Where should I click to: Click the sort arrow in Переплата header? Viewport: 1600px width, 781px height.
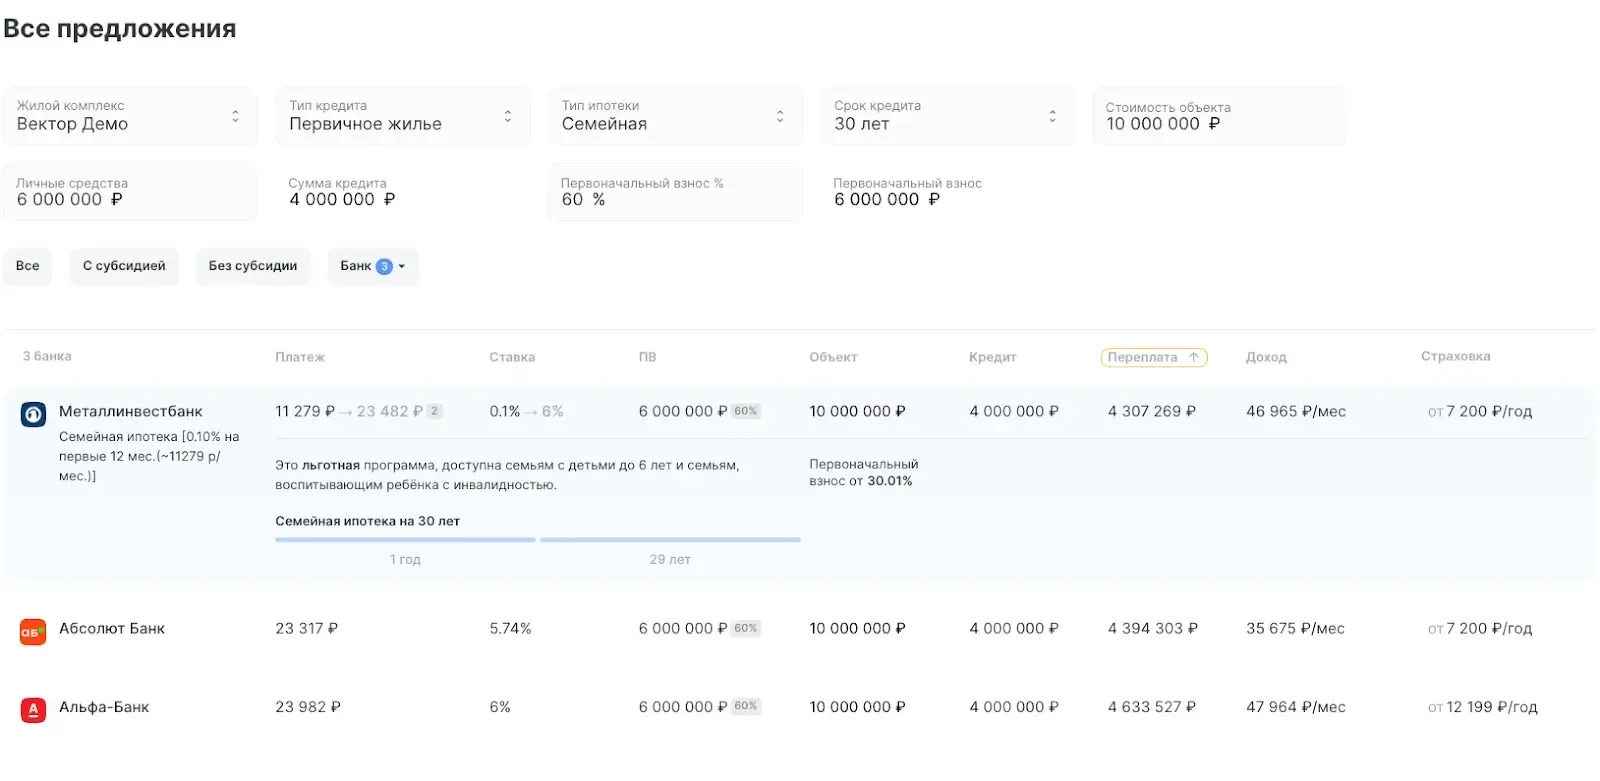pyautogui.click(x=1193, y=357)
